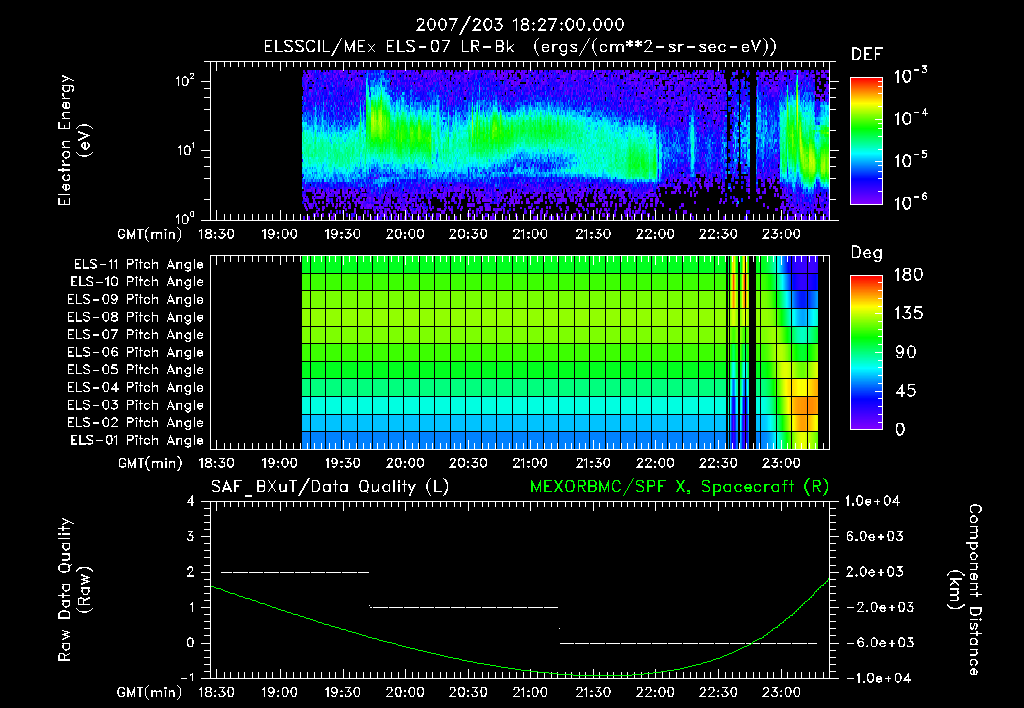Click the ELS-03 Pitch Angle row label
1024x708 pixels.
135,406
